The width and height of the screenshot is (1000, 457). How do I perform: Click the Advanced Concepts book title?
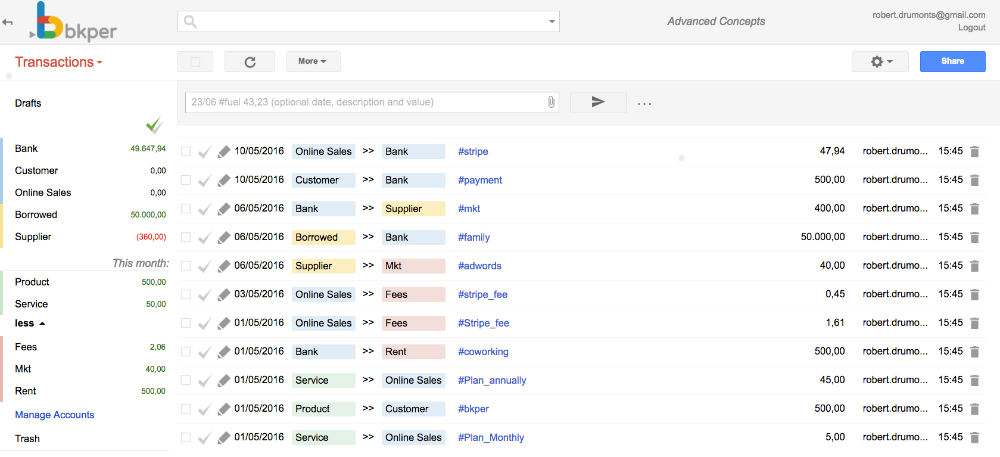coord(716,22)
